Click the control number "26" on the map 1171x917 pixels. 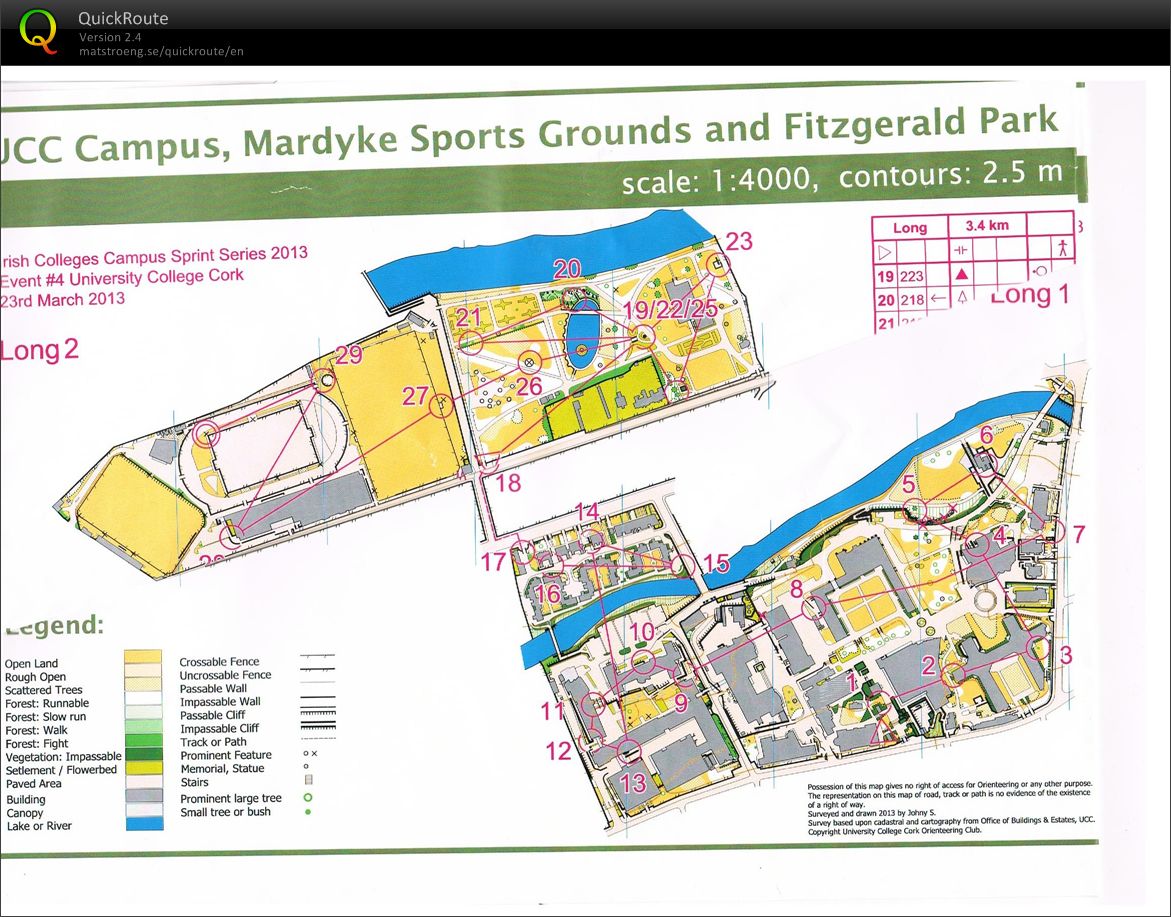(529, 387)
